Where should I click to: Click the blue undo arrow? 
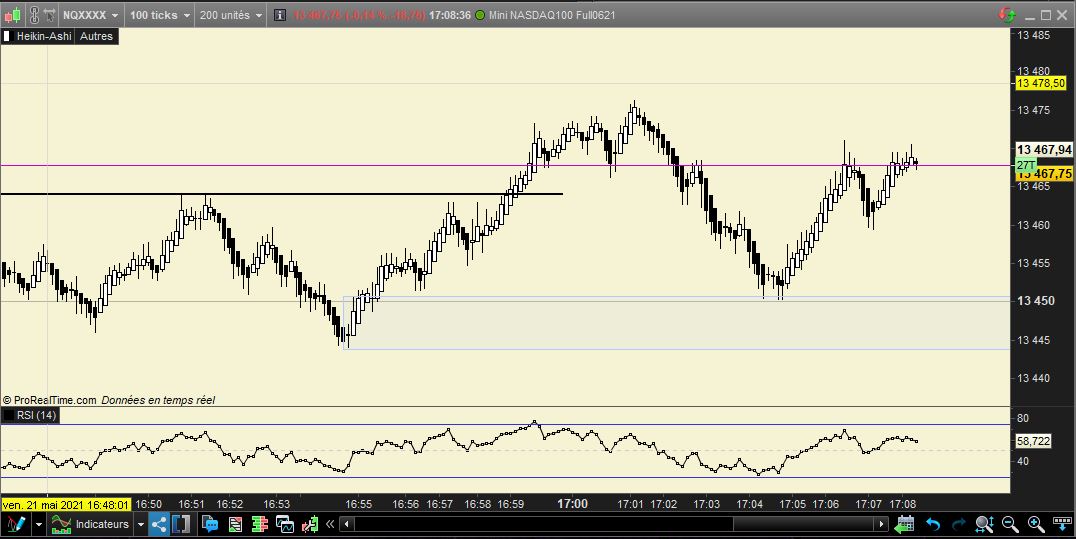point(933,525)
